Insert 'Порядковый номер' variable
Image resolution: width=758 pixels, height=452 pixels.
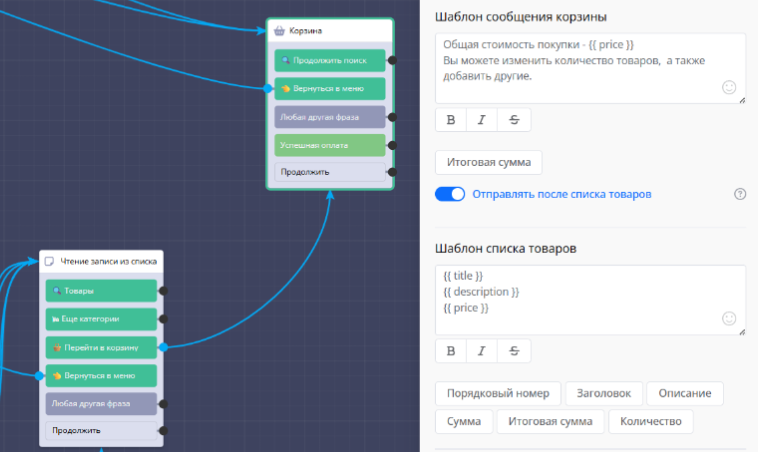(497, 393)
